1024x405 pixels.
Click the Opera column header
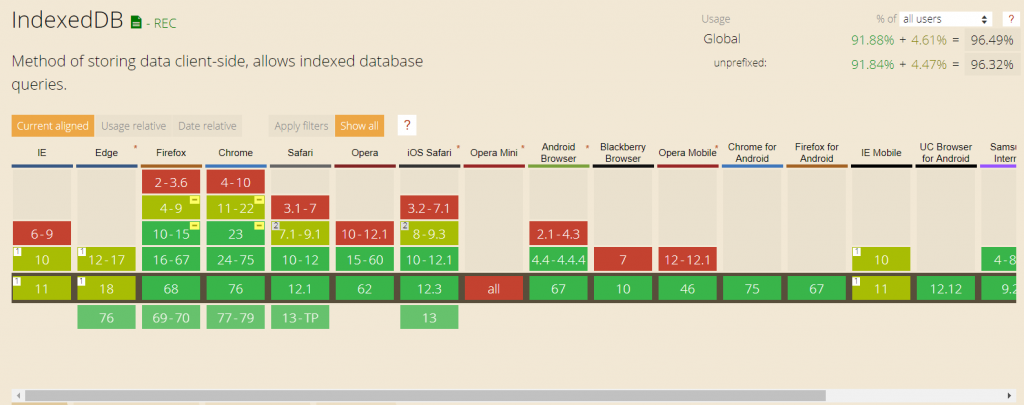coord(365,153)
